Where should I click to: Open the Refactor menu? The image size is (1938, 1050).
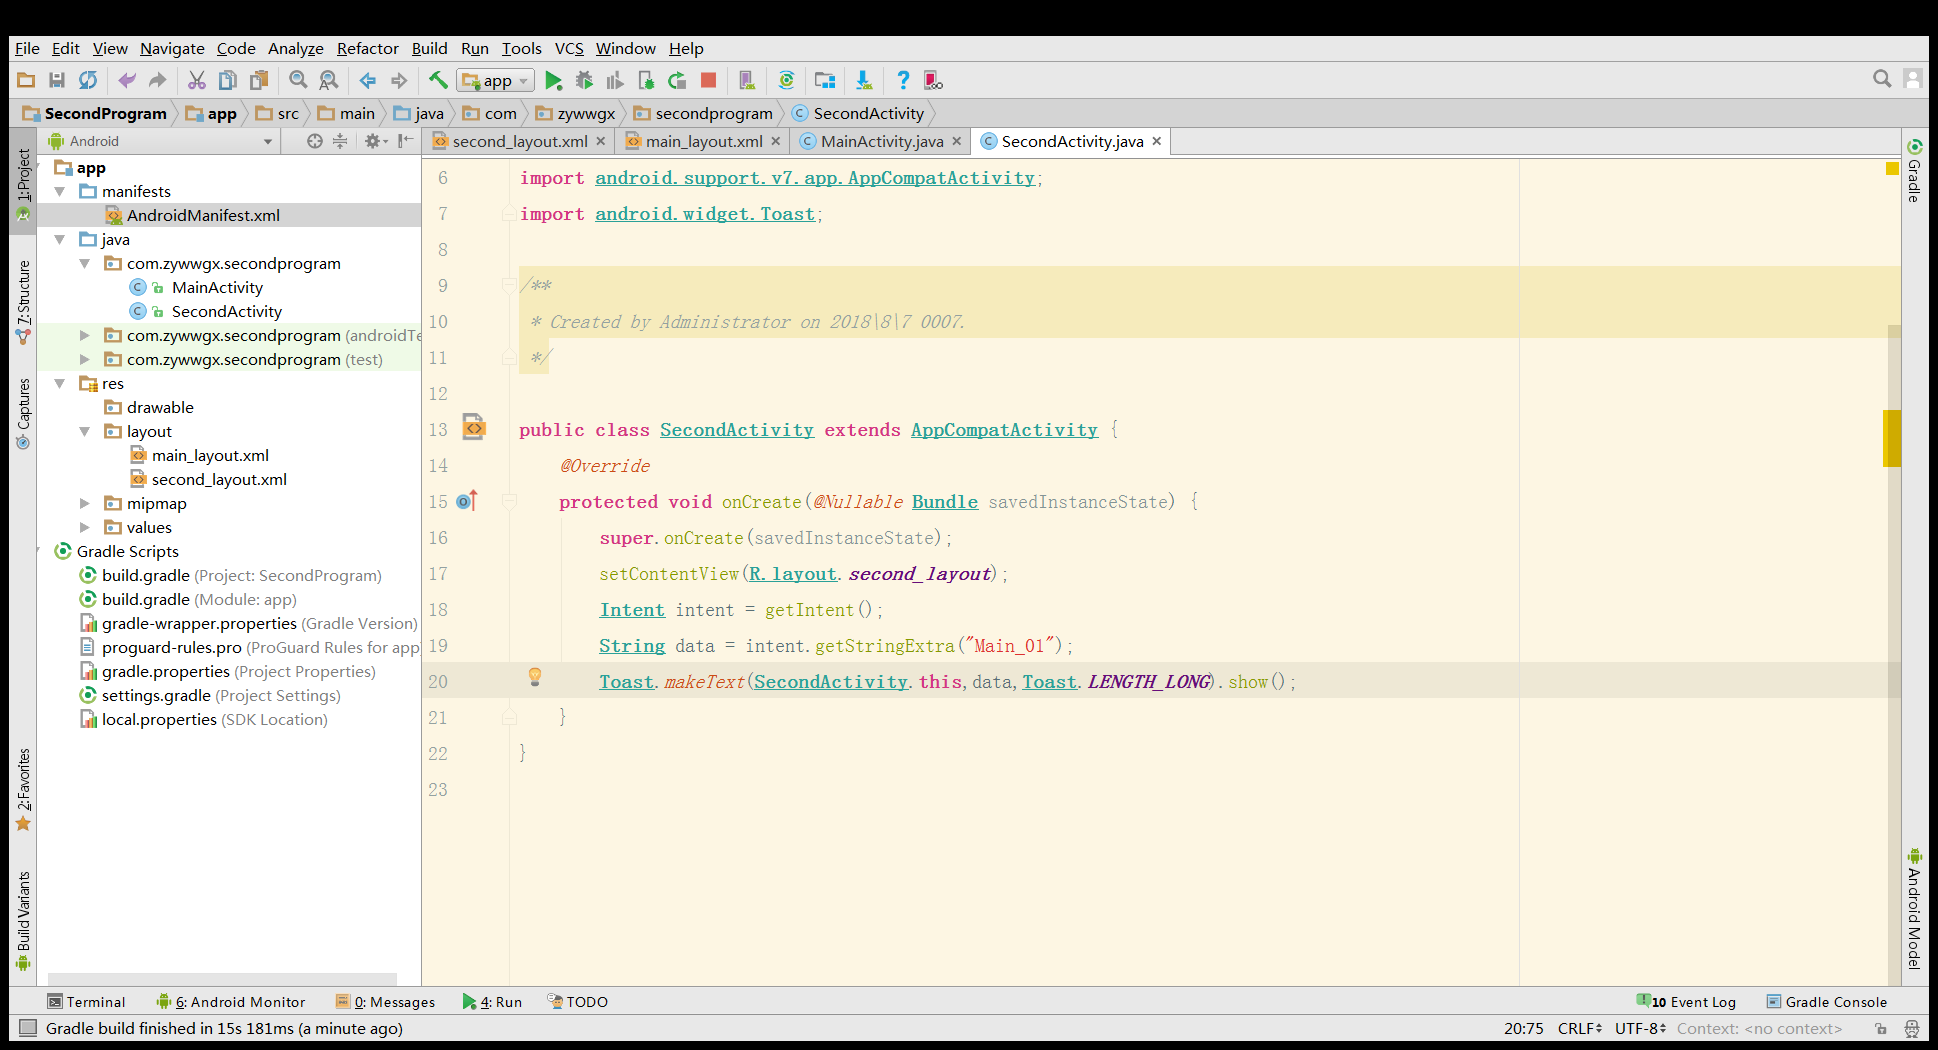coord(367,48)
